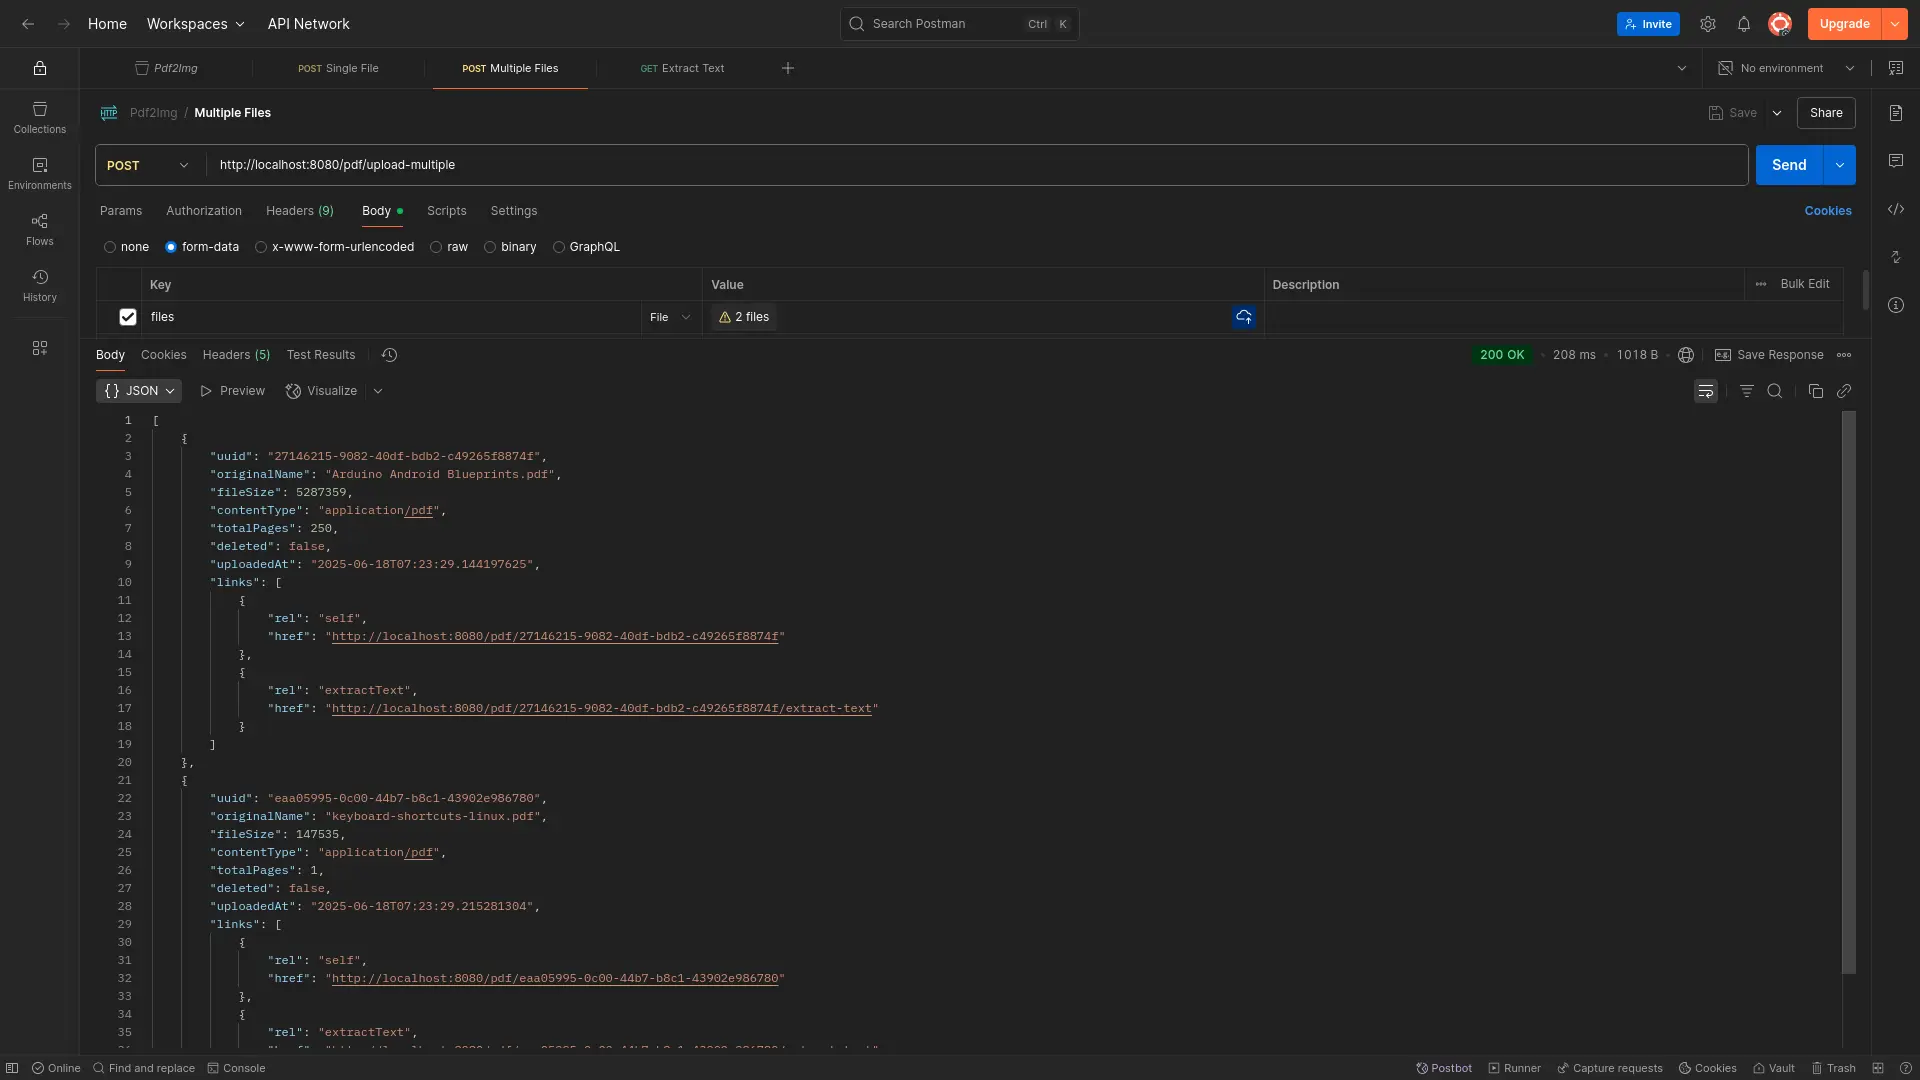The height and width of the screenshot is (1080, 1920).
Task: Open Trash in the status bar
Action: [1834, 1068]
